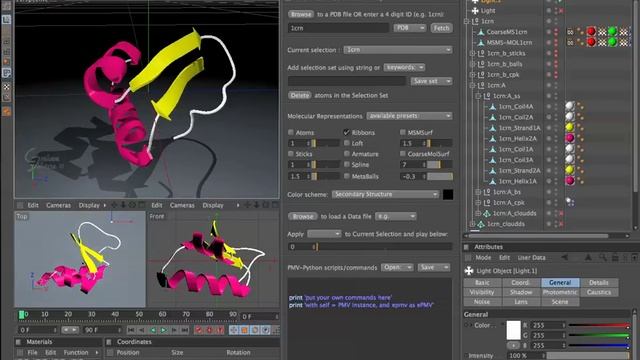Enable the CoarseMolSurf checkbox
The height and width of the screenshot is (360, 640).
[x=403, y=154]
